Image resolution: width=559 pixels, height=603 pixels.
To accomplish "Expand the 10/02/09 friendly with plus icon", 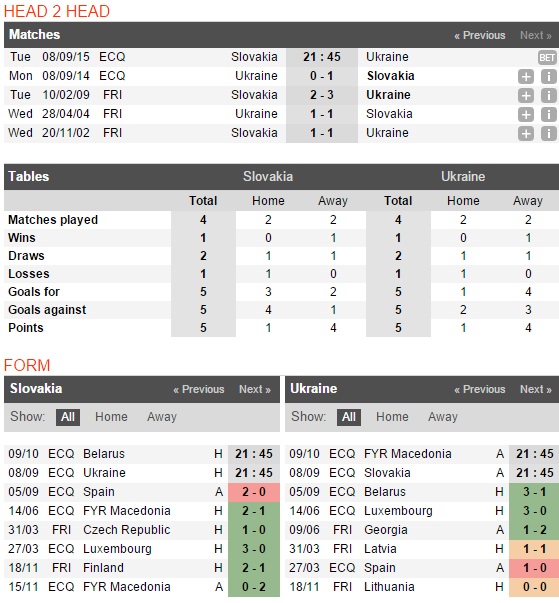I will tap(526, 95).
